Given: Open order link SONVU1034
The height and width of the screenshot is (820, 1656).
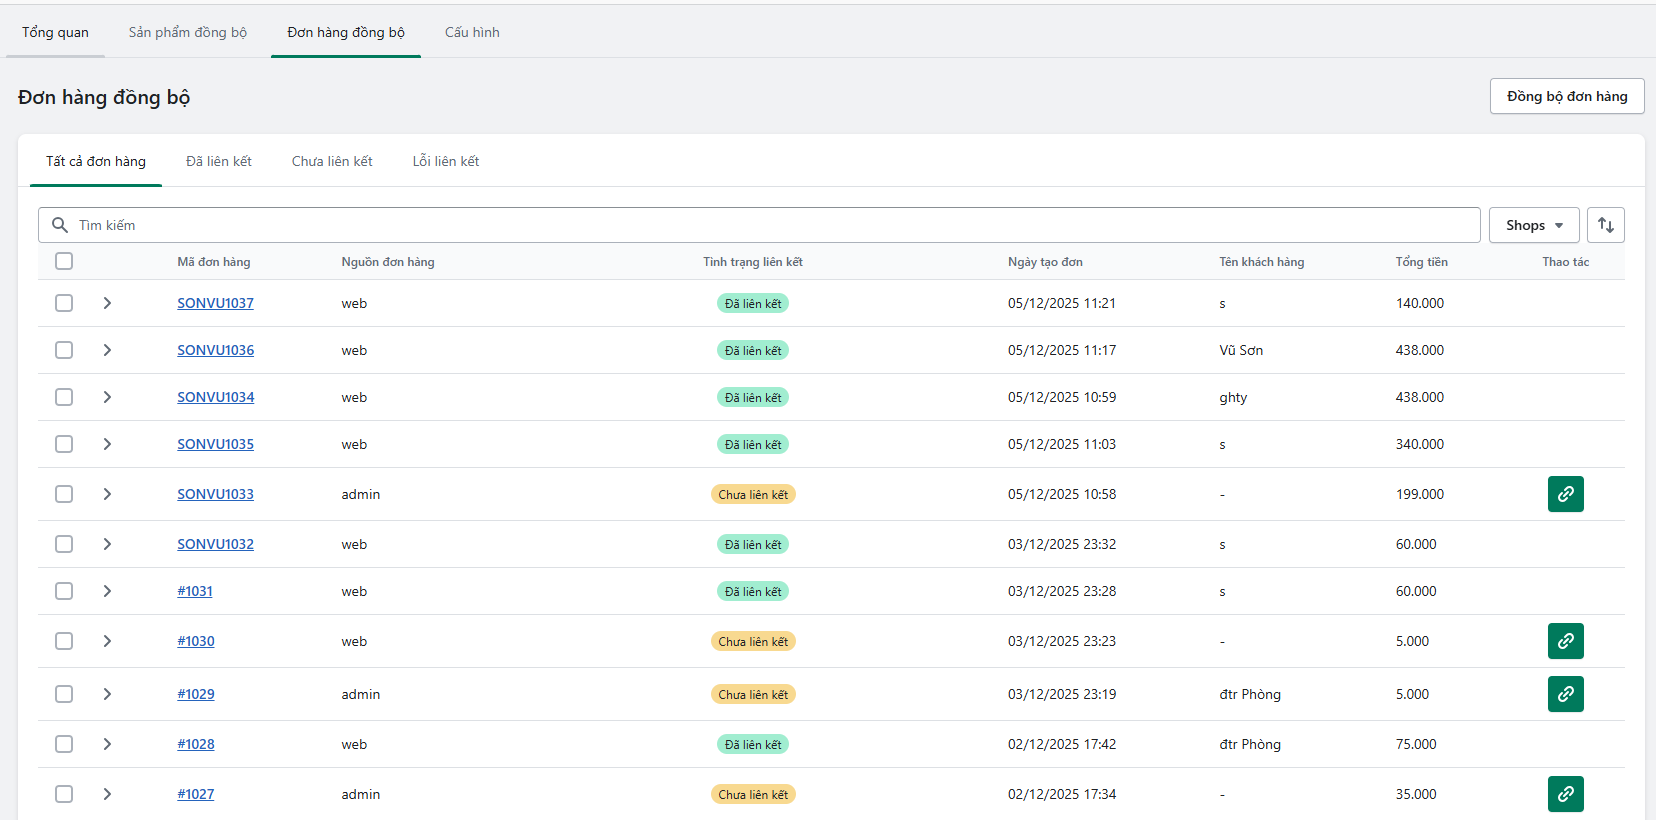Looking at the screenshot, I should (x=216, y=397).
